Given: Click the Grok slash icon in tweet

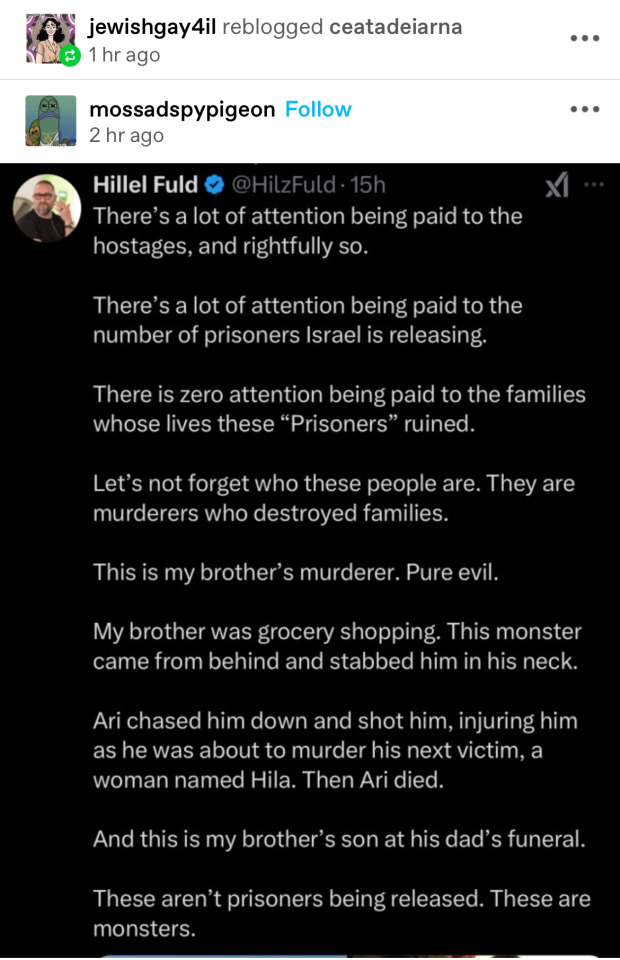Looking at the screenshot, I should pos(558,185).
